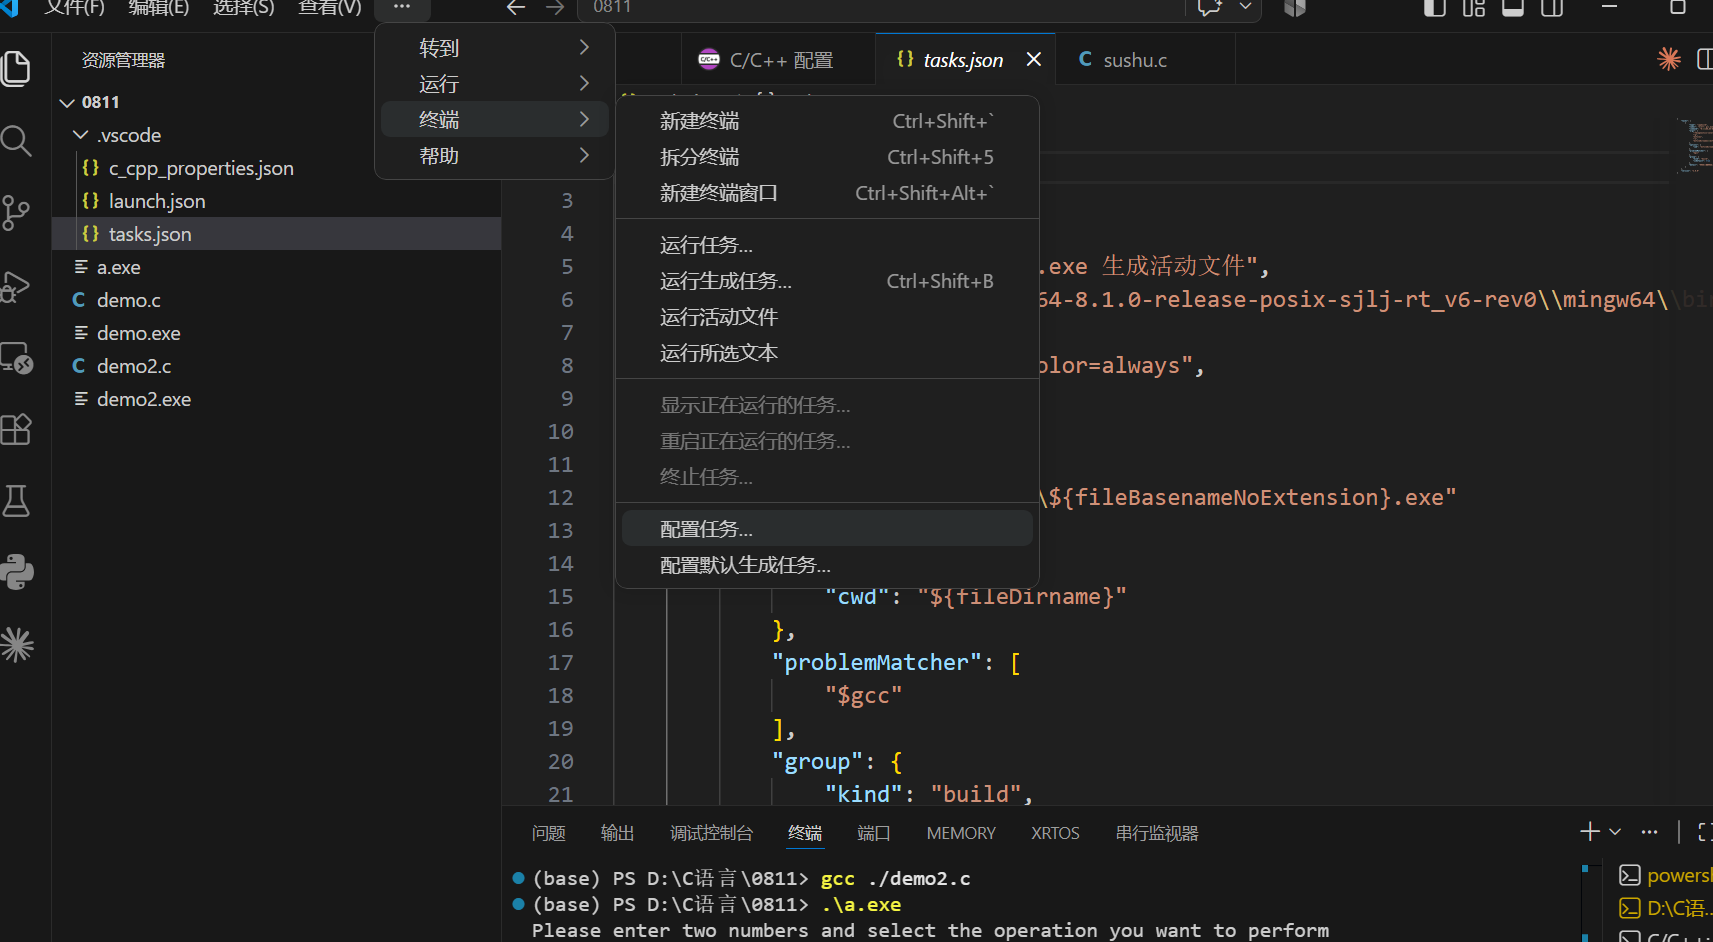Expand the 运行 submenu
1713x942 pixels.
(494, 84)
